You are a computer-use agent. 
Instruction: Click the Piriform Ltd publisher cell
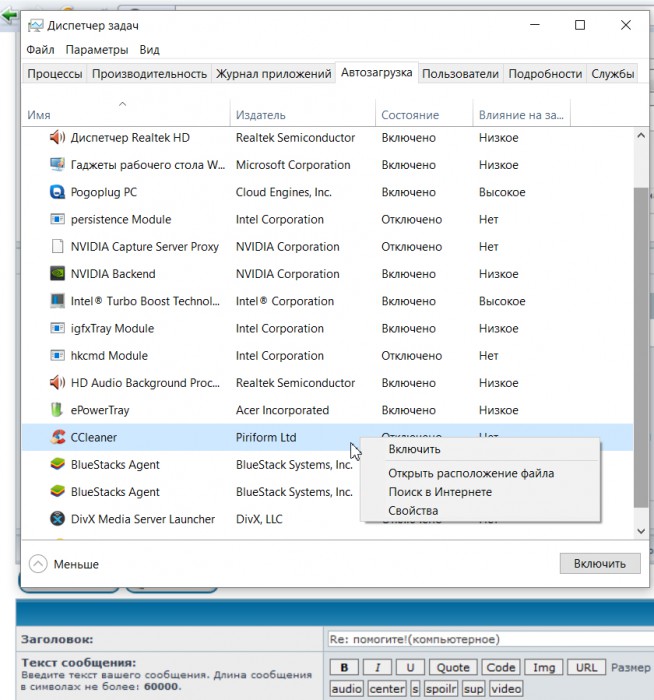266,437
